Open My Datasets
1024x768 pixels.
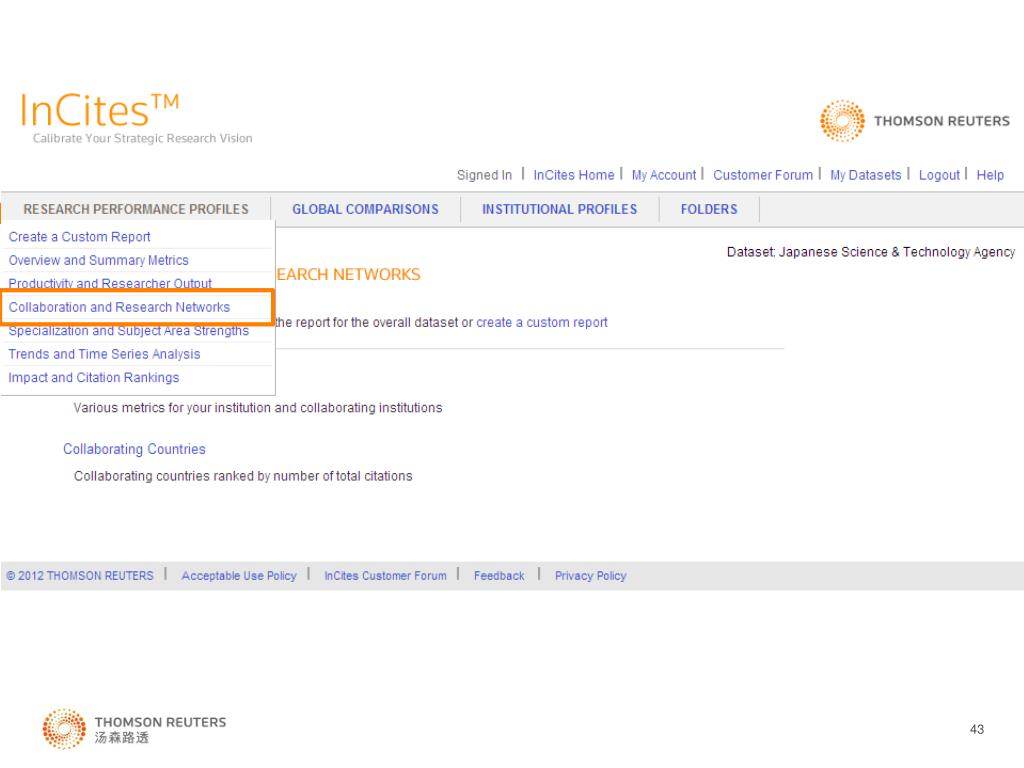[865, 175]
